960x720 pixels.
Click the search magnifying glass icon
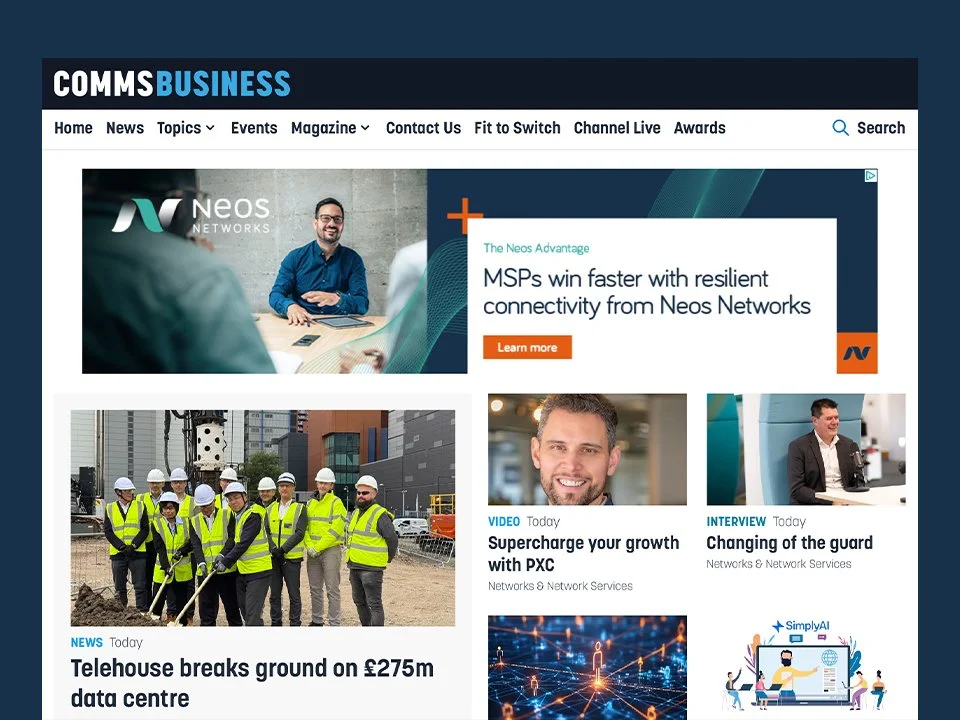pos(840,128)
